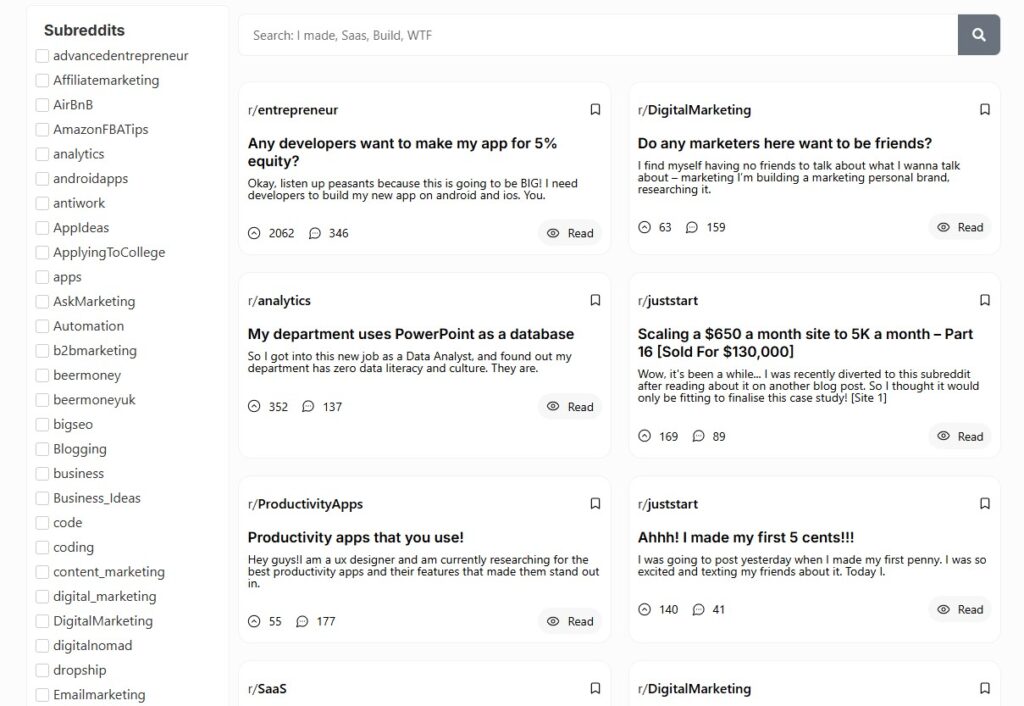Bookmark the 5% equity app post
Image resolution: width=1024 pixels, height=706 pixels.
595,110
